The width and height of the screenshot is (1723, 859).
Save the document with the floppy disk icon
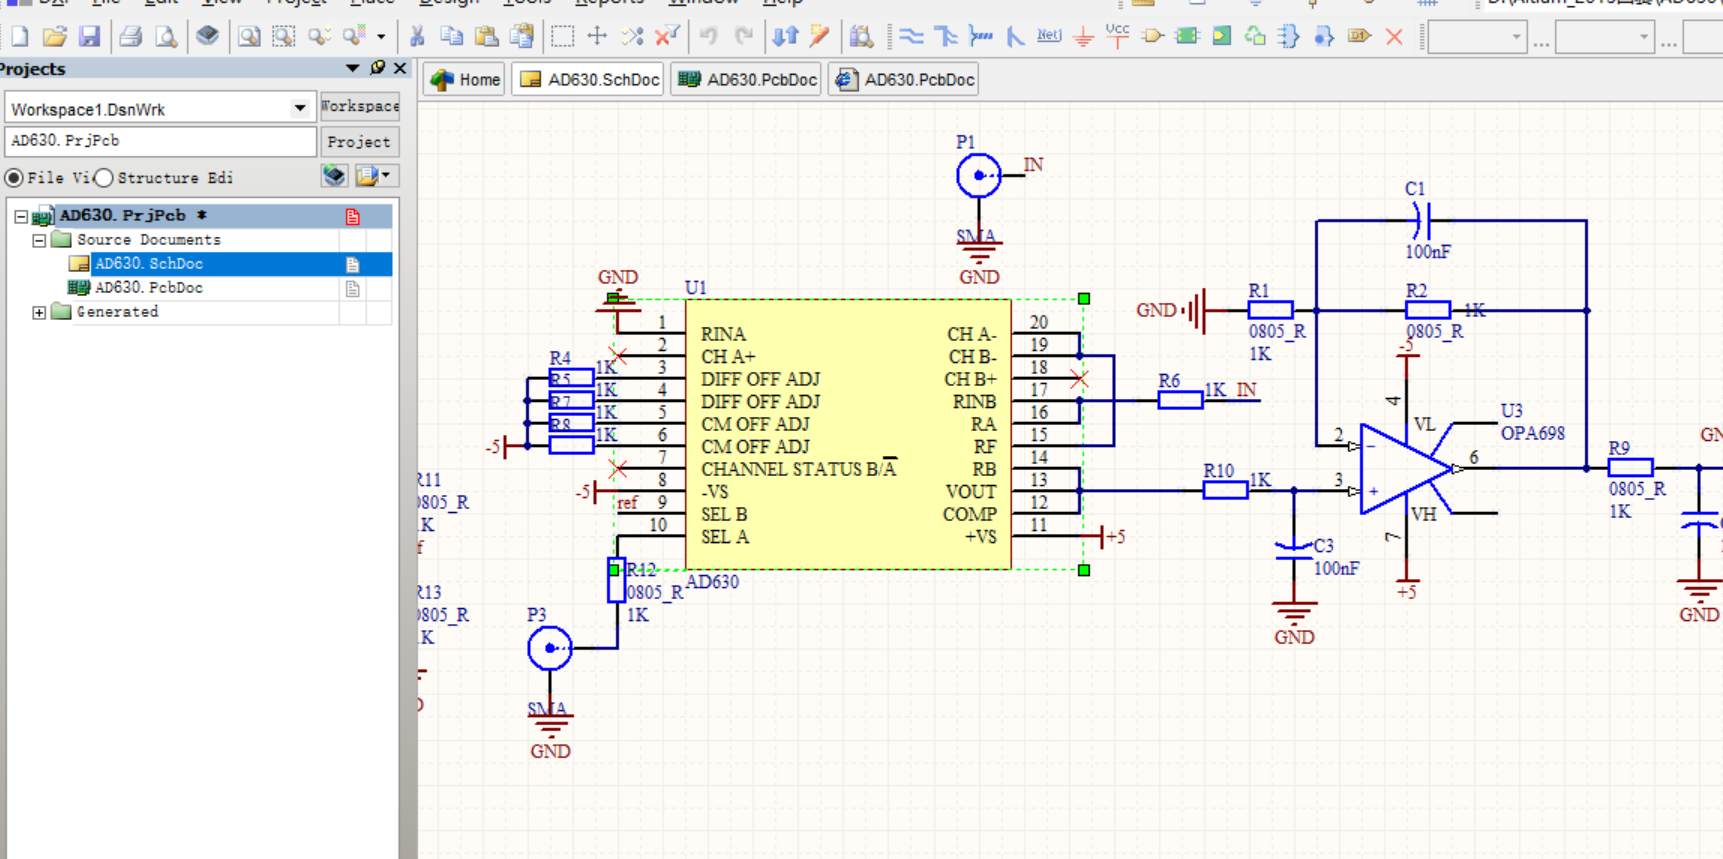pyautogui.click(x=89, y=37)
